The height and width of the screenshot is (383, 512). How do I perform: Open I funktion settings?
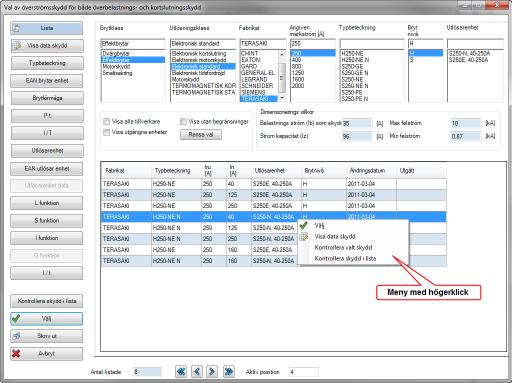pos(47,238)
